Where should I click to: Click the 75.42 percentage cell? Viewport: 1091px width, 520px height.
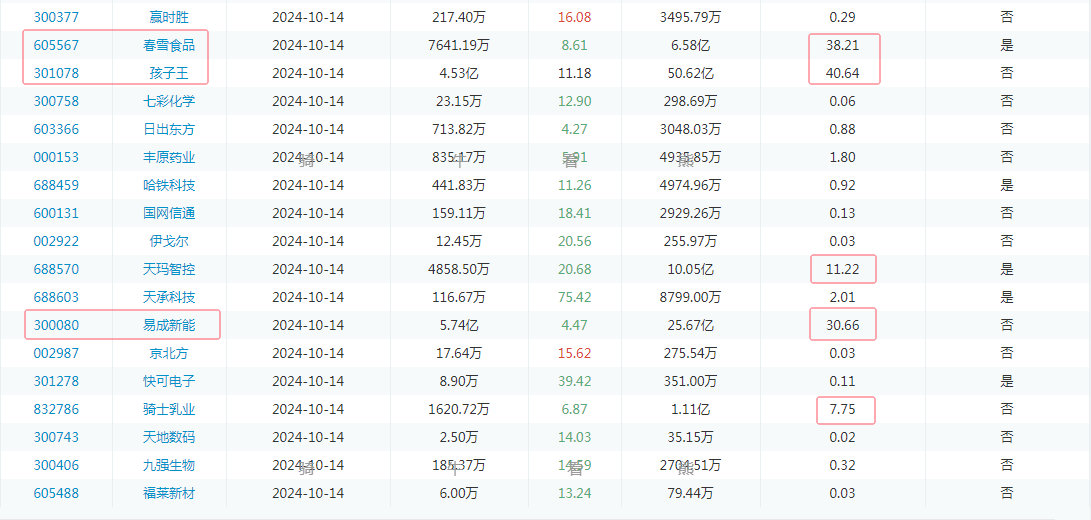(575, 297)
